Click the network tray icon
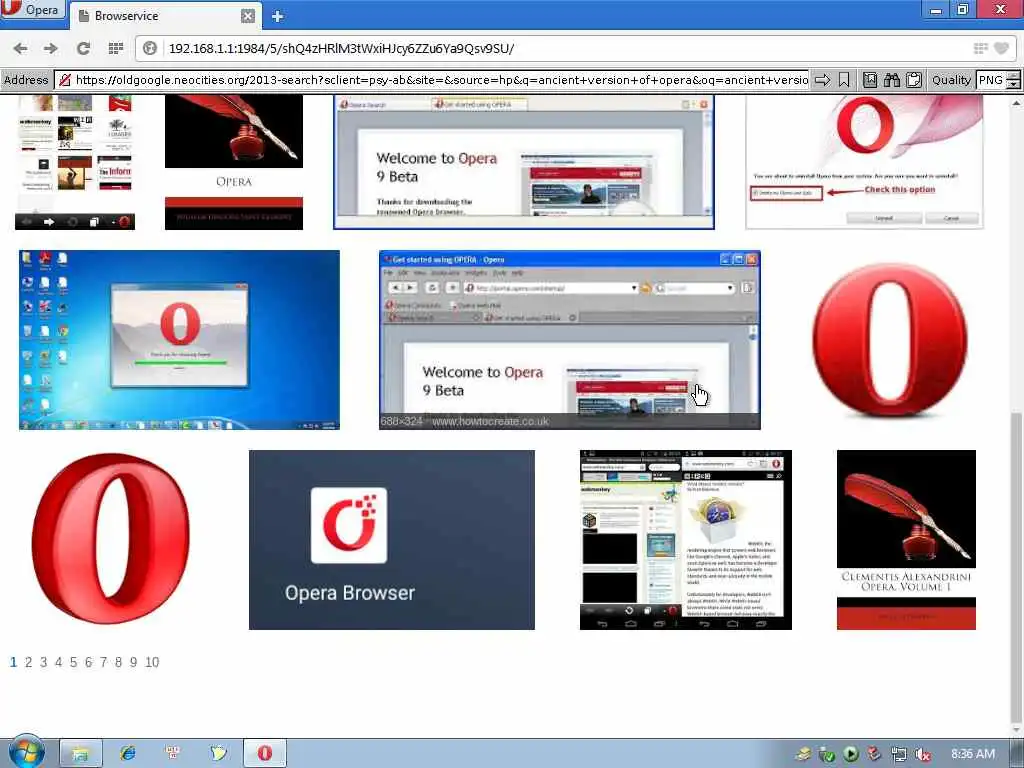This screenshot has width=1024, height=768. point(899,754)
